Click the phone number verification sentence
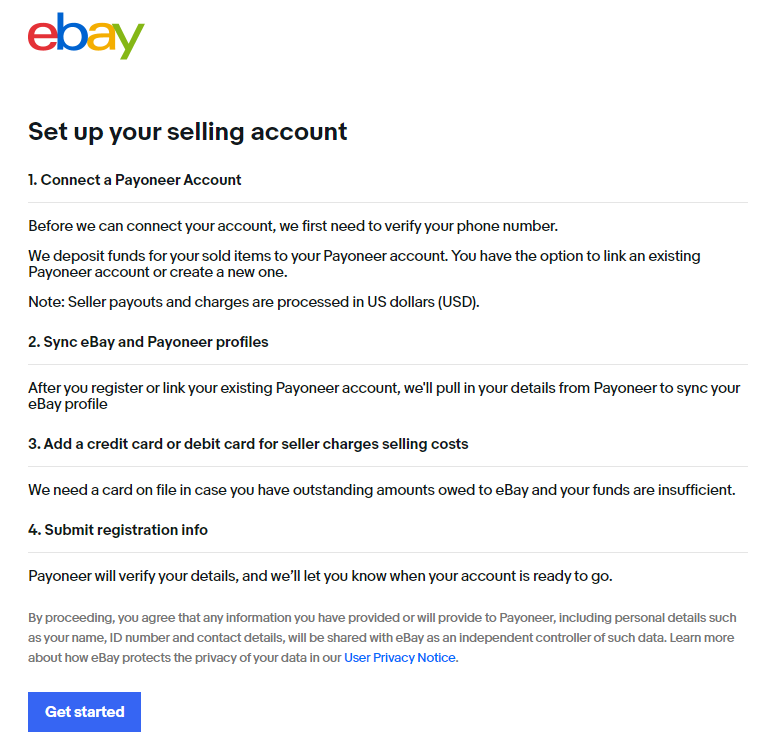The height and width of the screenshot is (756, 775). pyautogui.click(x=293, y=226)
